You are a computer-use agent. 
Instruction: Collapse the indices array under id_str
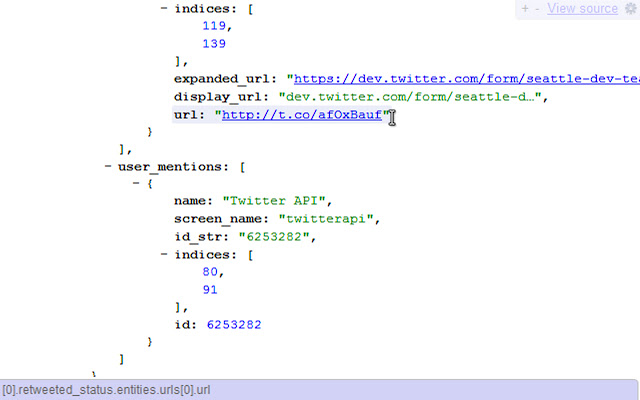tap(164, 255)
